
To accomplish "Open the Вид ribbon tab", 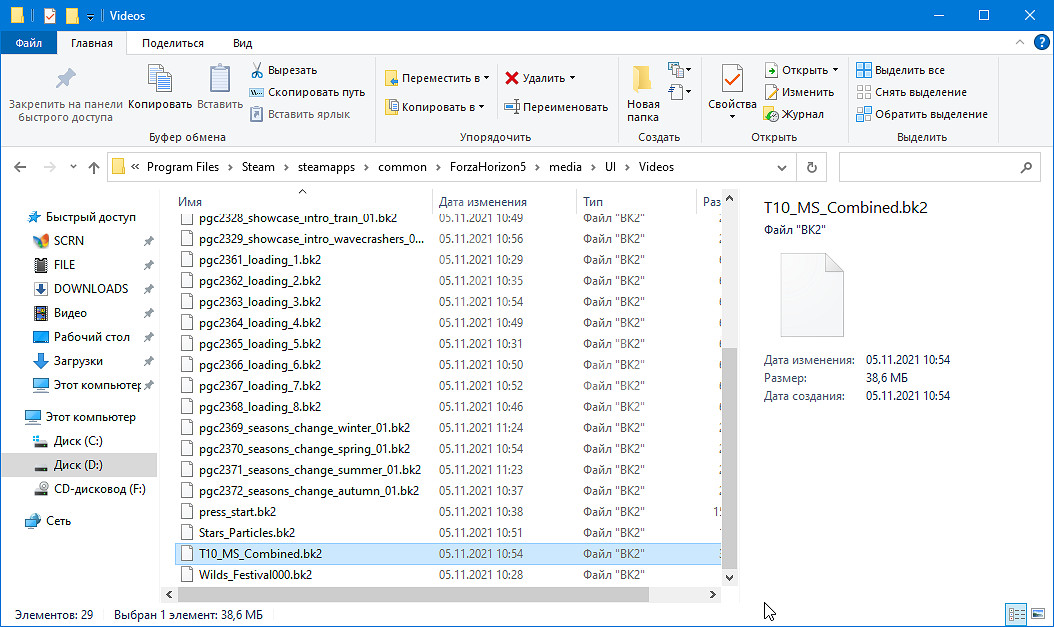I will [242, 43].
